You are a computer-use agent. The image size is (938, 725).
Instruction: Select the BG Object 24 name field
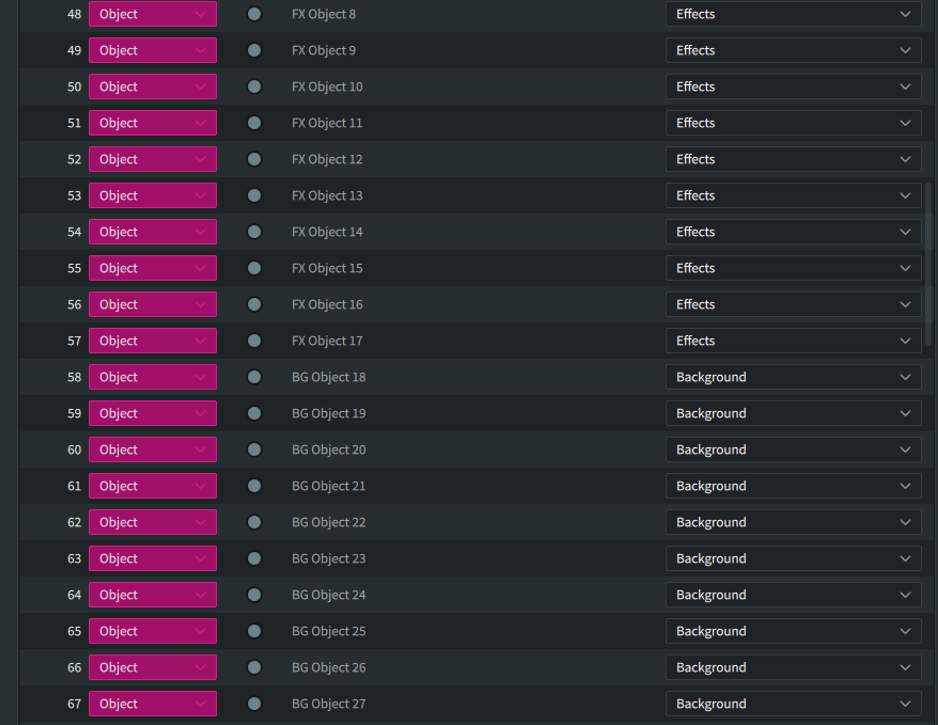tap(329, 595)
